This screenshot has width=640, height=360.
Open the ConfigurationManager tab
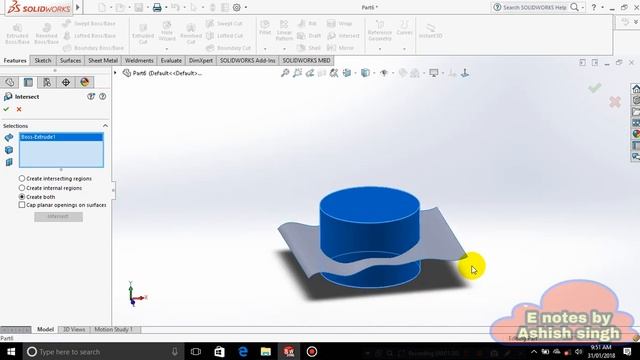click(47, 82)
